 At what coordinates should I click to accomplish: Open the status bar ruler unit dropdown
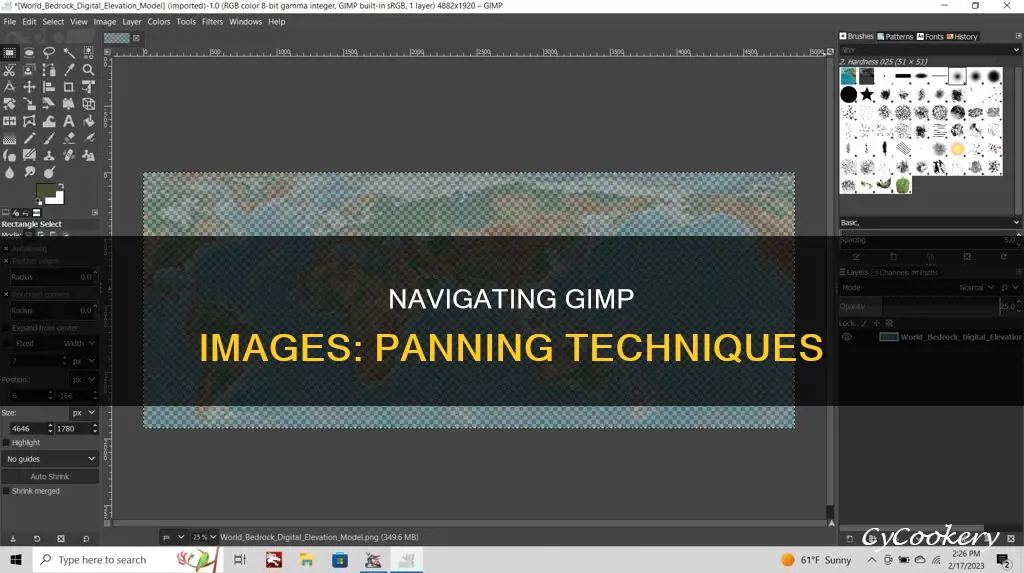(x=173, y=537)
